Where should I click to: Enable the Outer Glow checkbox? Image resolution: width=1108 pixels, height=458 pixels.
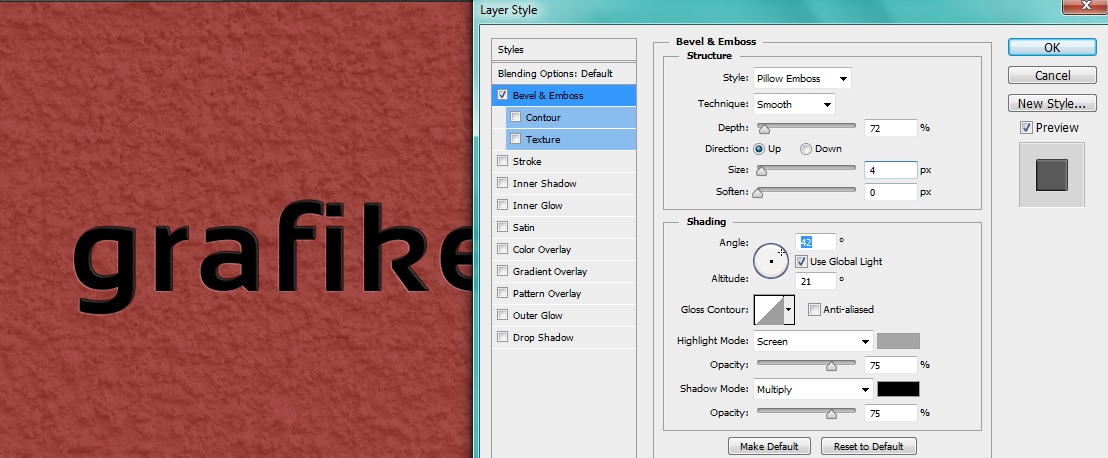(x=502, y=315)
